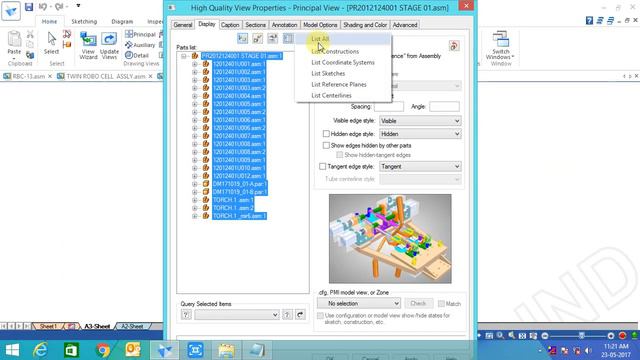Toggle the Hidden edge style checkbox

326,133
